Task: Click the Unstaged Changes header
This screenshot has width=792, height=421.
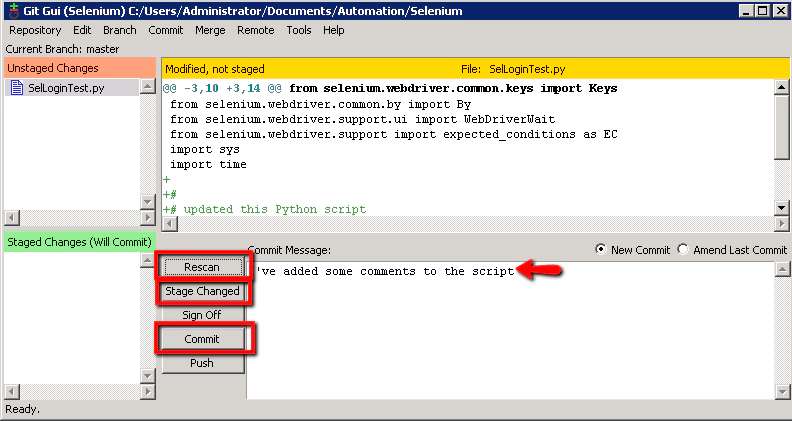Action: [x=80, y=68]
